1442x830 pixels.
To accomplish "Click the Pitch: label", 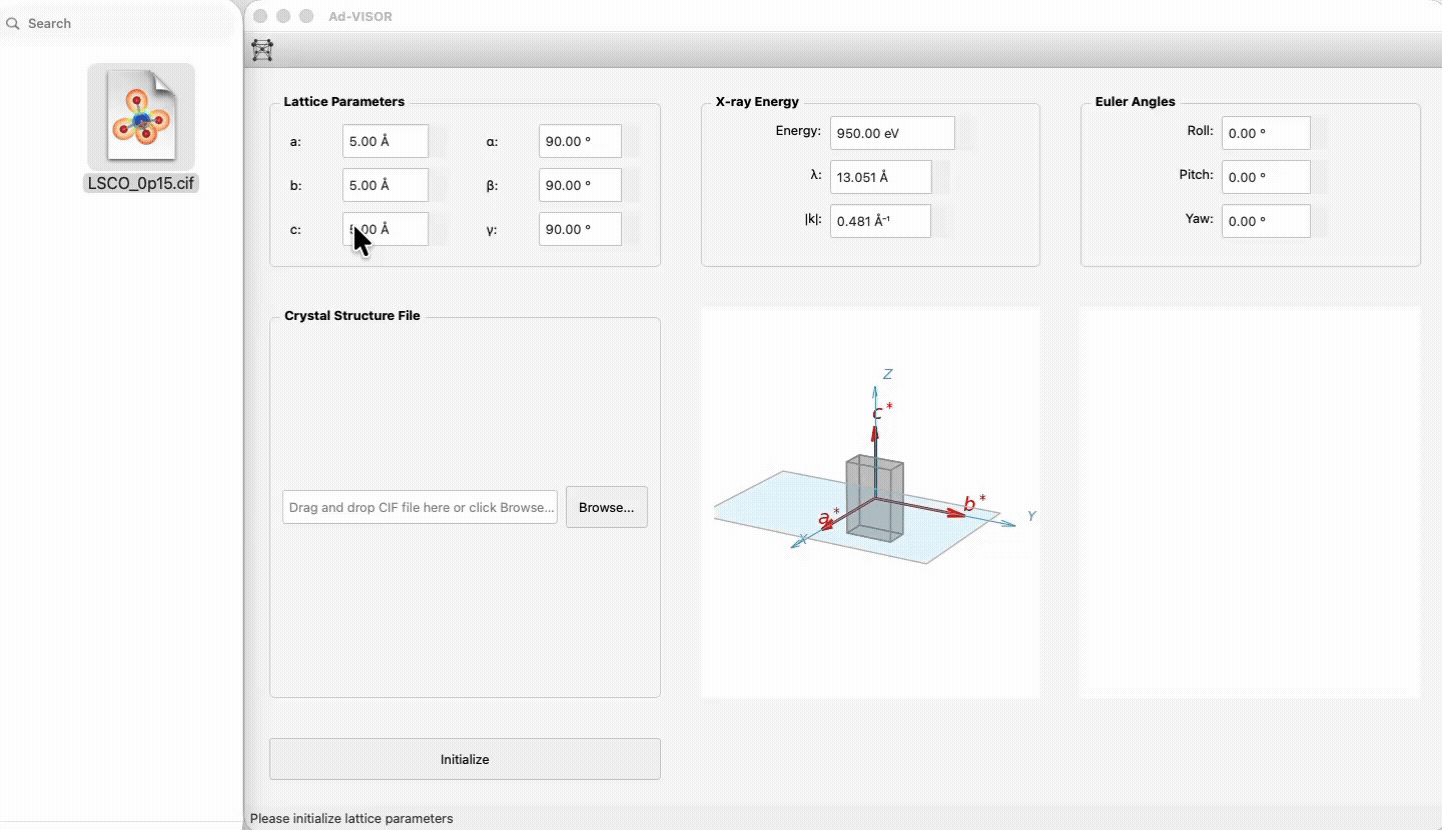I will point(1196,175).
